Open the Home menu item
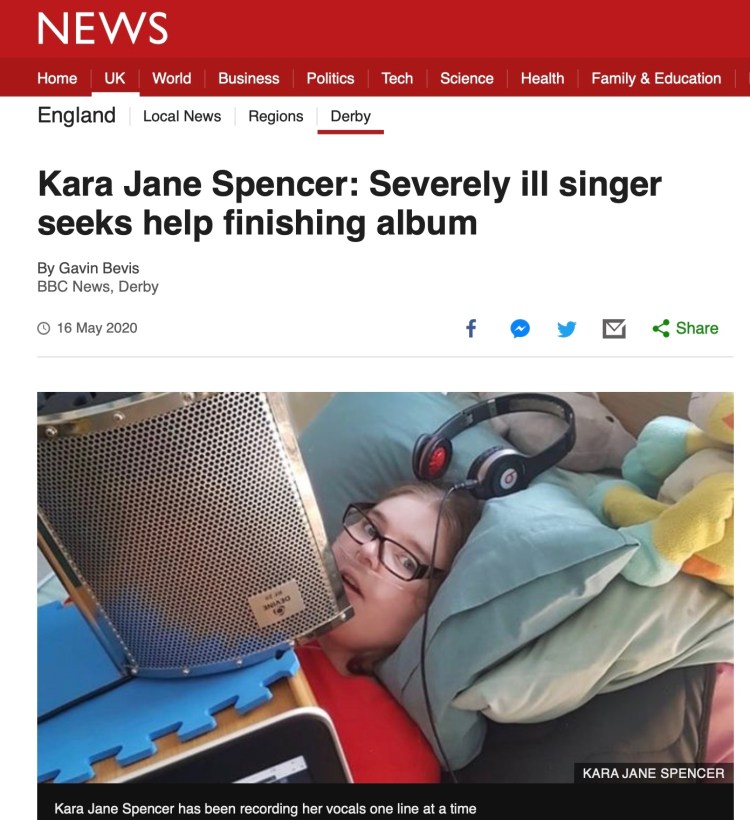 point(57,78)
